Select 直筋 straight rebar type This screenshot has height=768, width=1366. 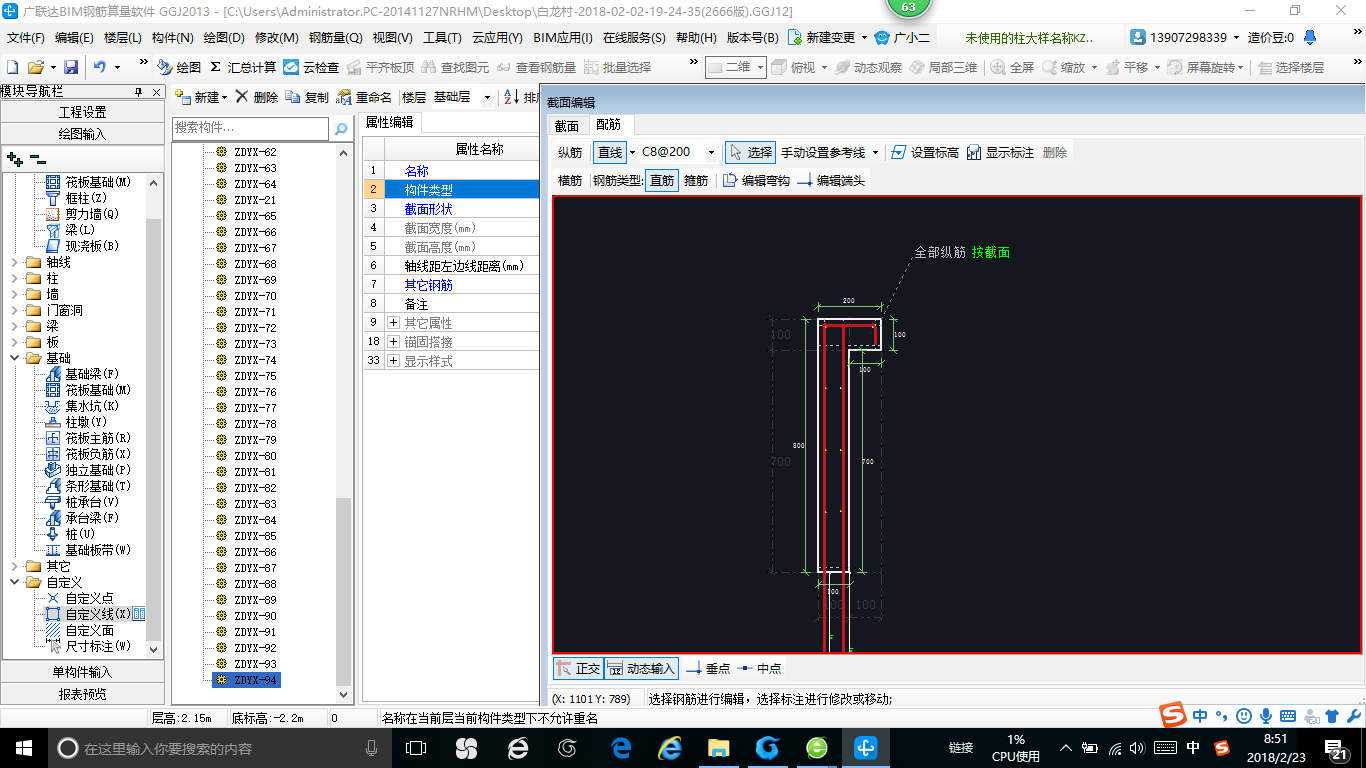(661, 180)
